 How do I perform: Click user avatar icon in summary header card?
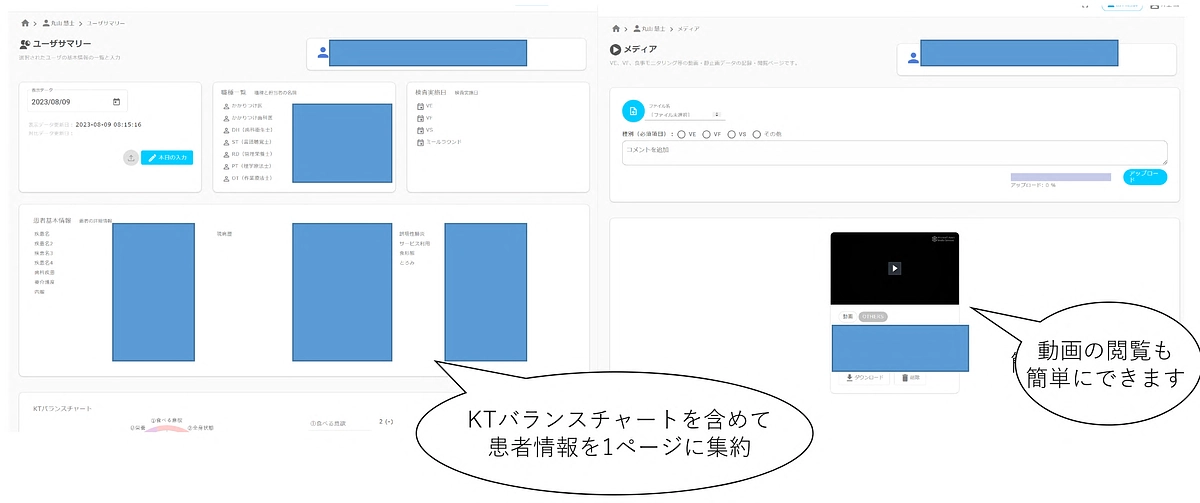coord(322,53)
